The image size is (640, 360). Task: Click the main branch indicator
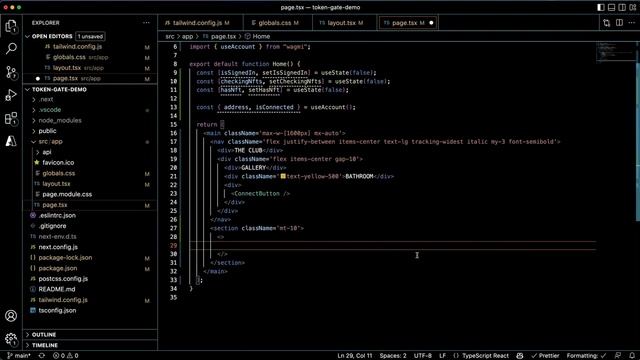(19, 356)
